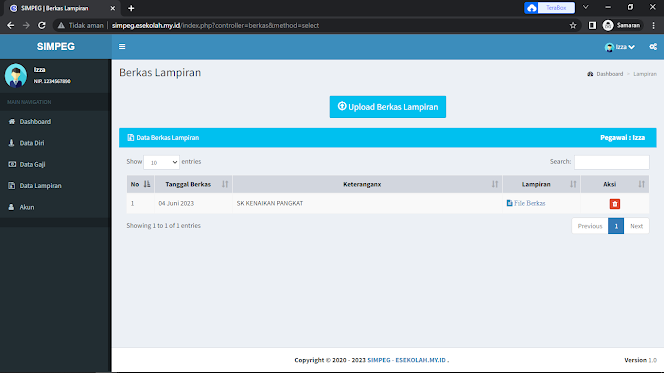The height and width of the screenshot is (373, 664).
Task: Click the Pegawai : Izza label
Action: [622, 138]
